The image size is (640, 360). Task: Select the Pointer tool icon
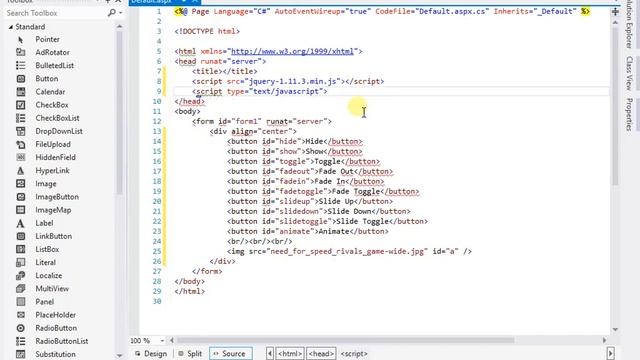(x=20, y=40)
